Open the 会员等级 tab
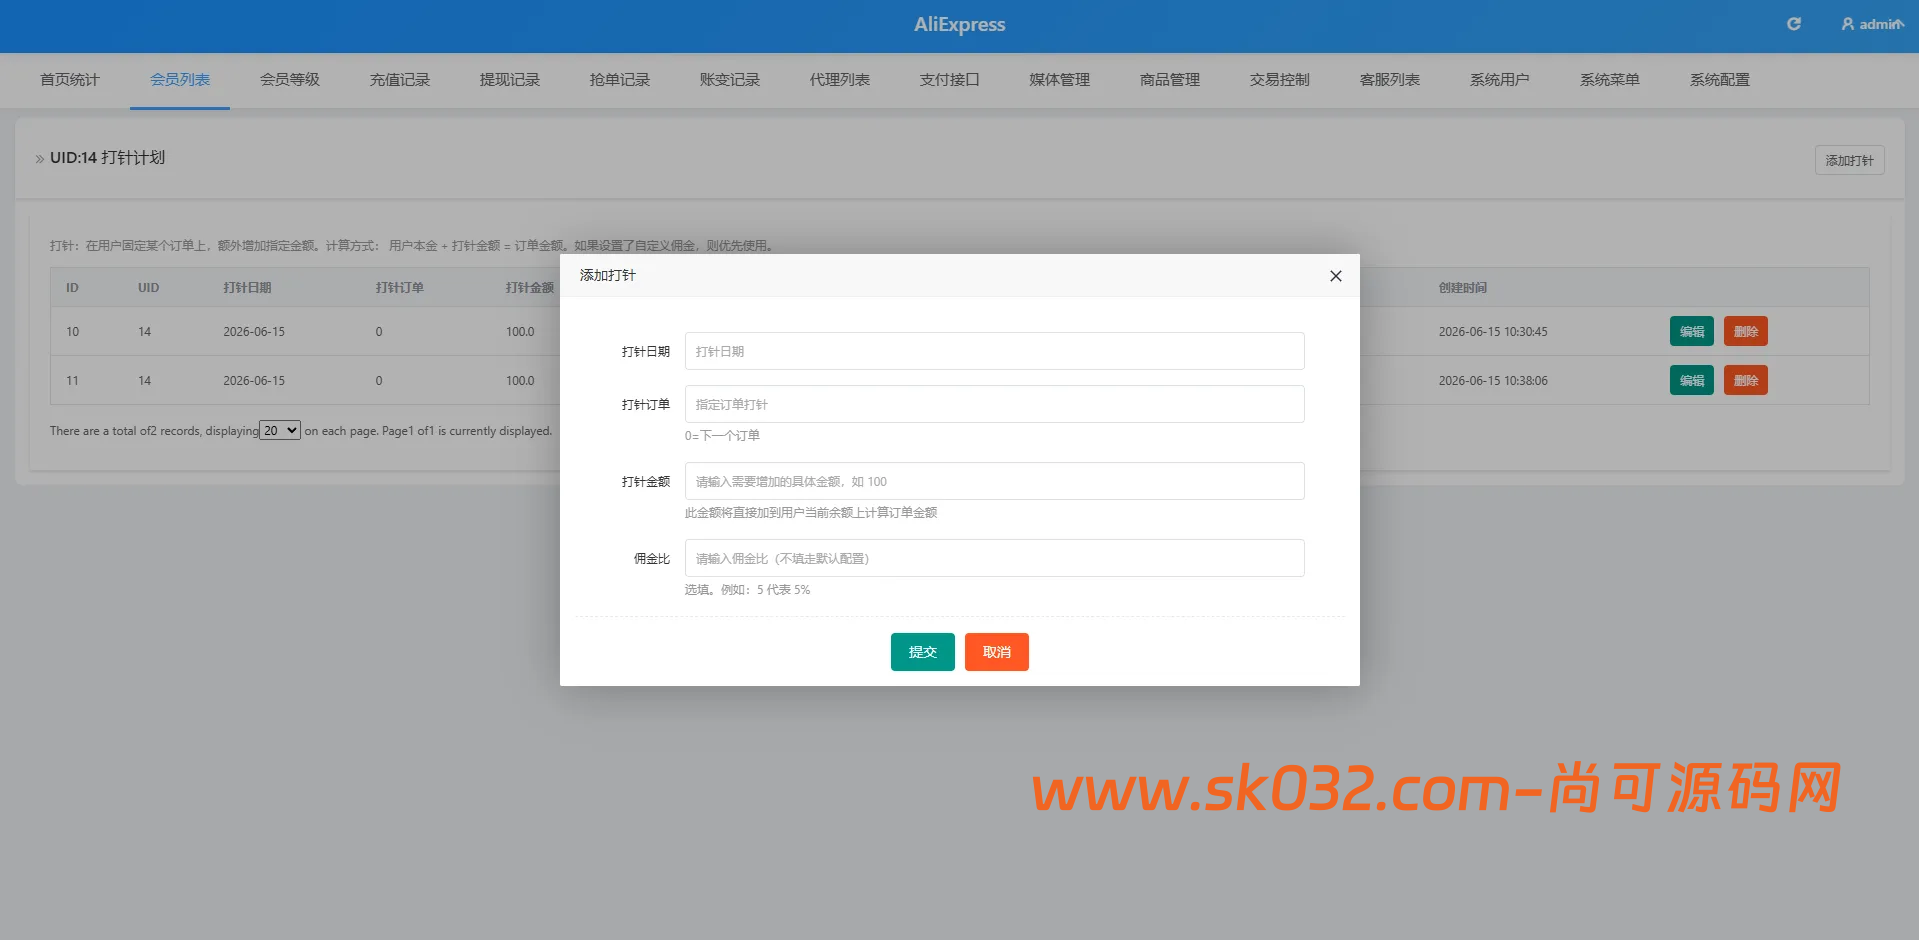 tap(290, 80)
